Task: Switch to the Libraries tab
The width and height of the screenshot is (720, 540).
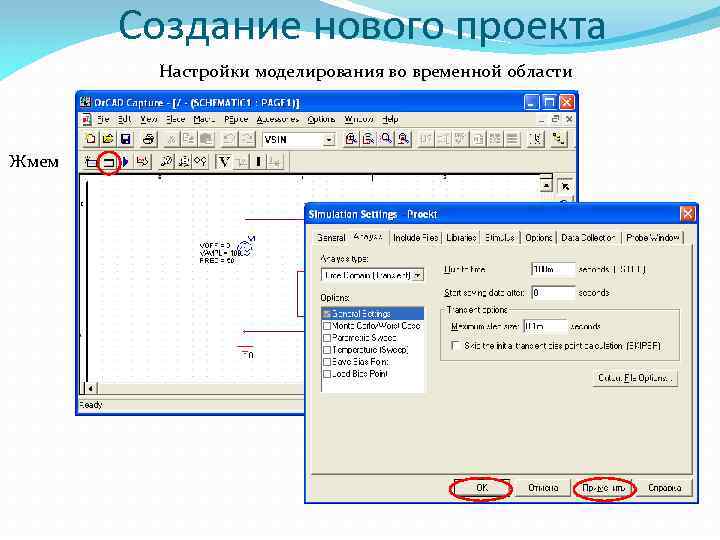Action: pyautogui.click(x=461, y=238)
